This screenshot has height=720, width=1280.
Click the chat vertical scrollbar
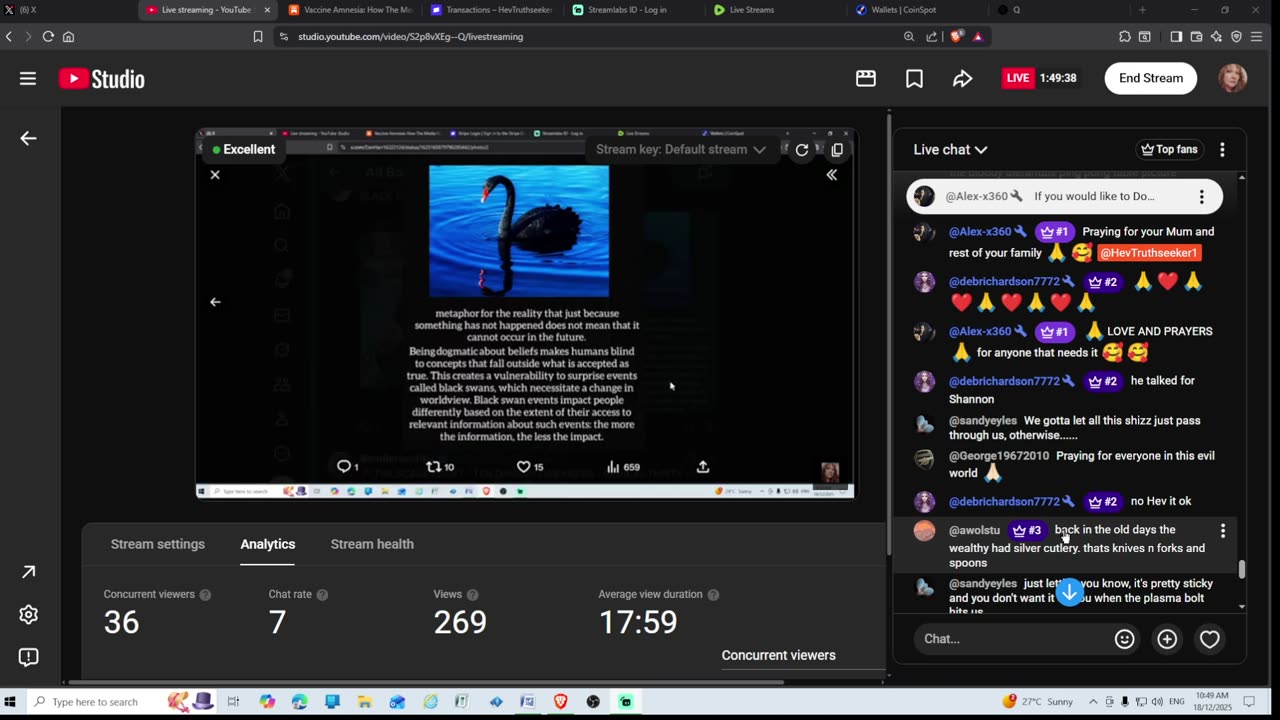tap(1242, 569)
